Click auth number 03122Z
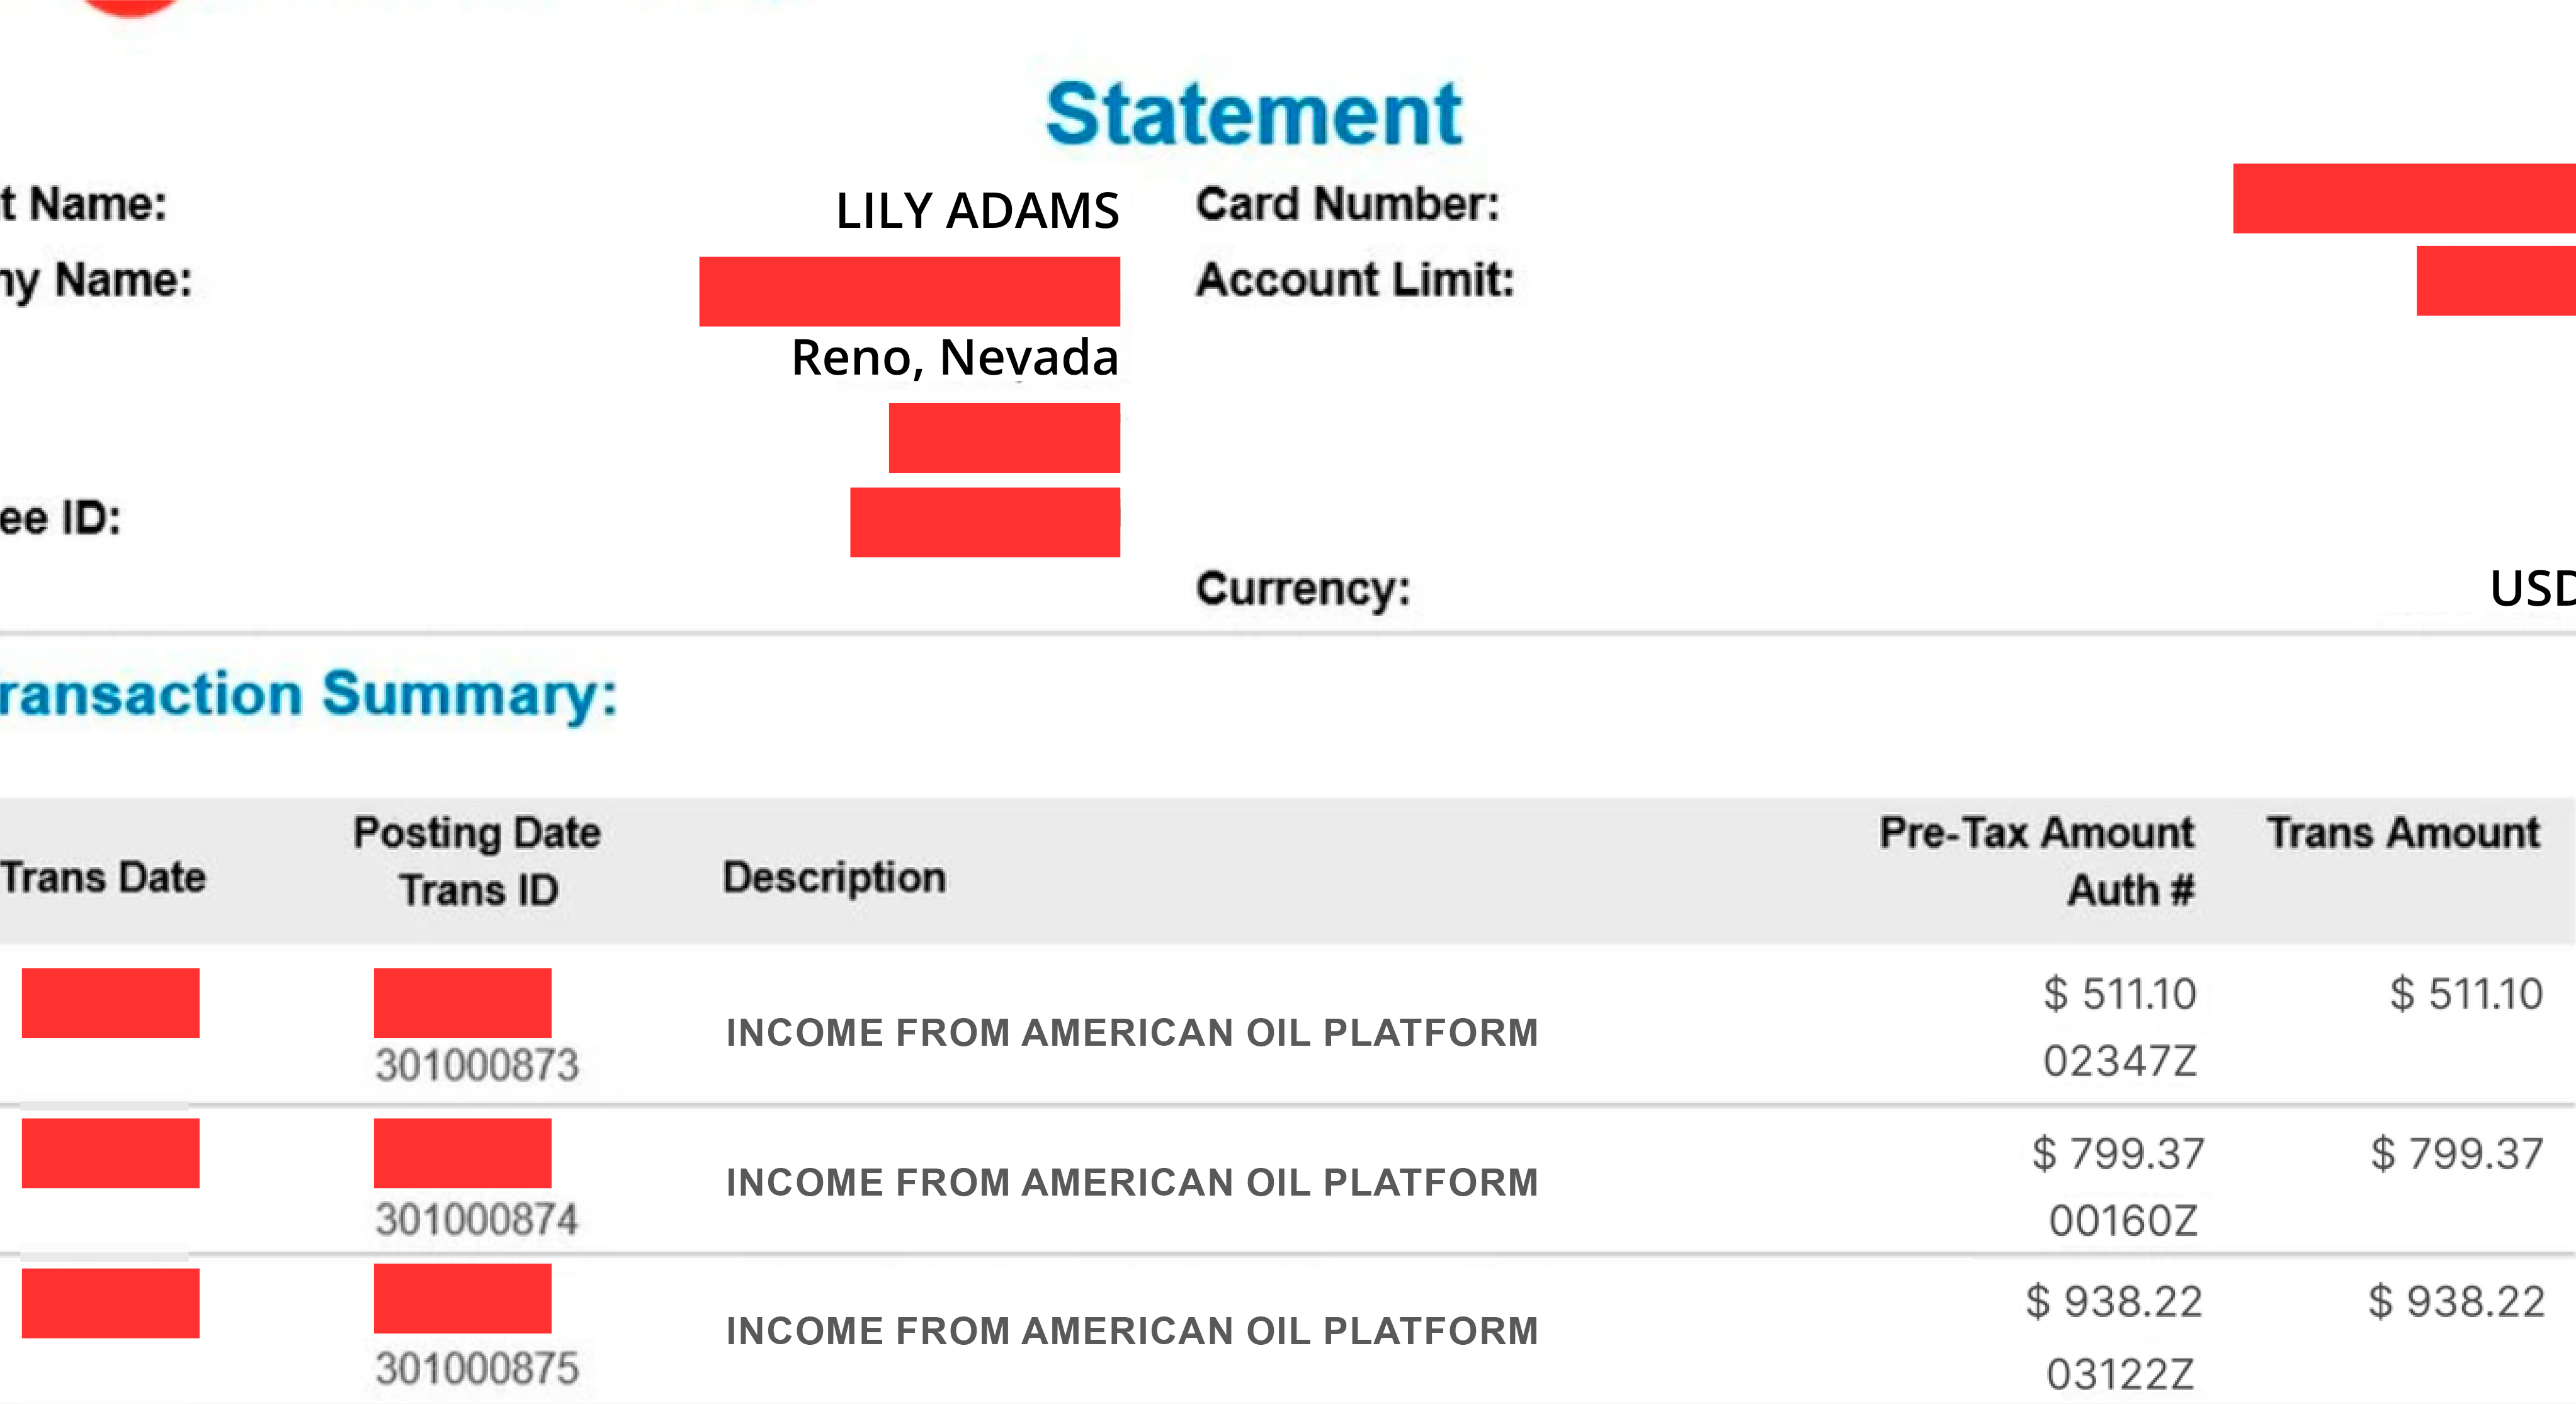2576x1404 pixels. click(2119, 1374)
